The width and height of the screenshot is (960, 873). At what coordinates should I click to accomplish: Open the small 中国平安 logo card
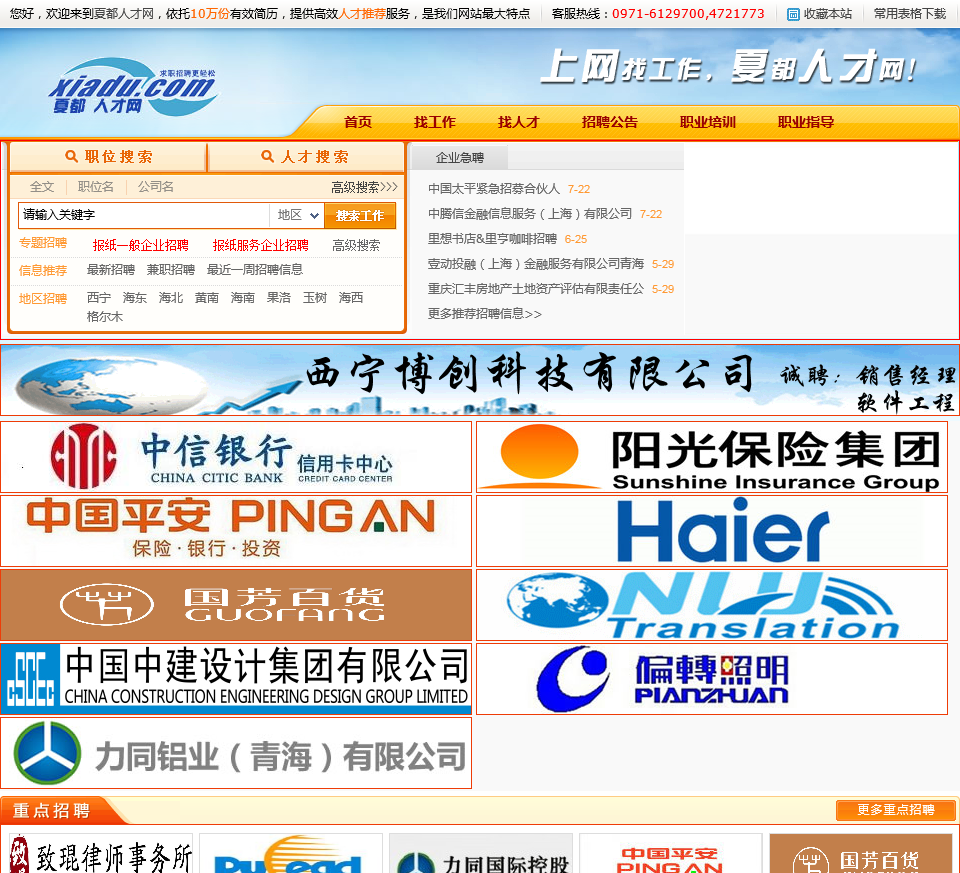[671, 853]
